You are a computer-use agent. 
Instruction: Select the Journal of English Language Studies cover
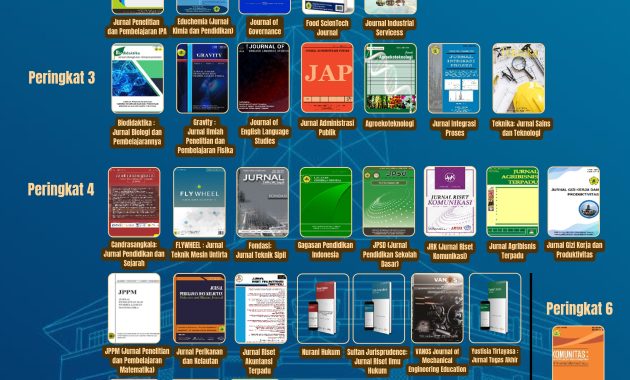pyautogui.click(x=264, y=78)
